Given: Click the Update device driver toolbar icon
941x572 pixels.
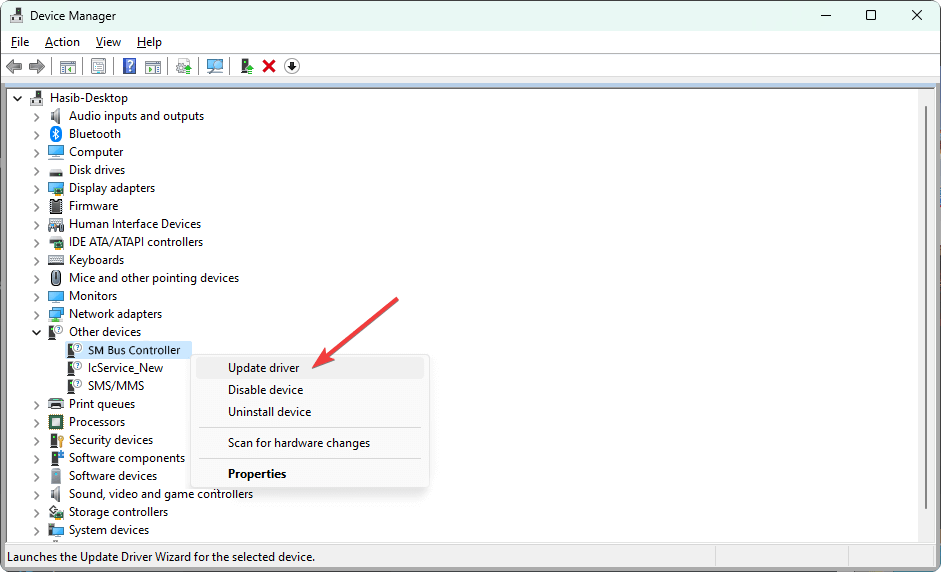Looking at the screenshot, I should [x=184, y=66].
